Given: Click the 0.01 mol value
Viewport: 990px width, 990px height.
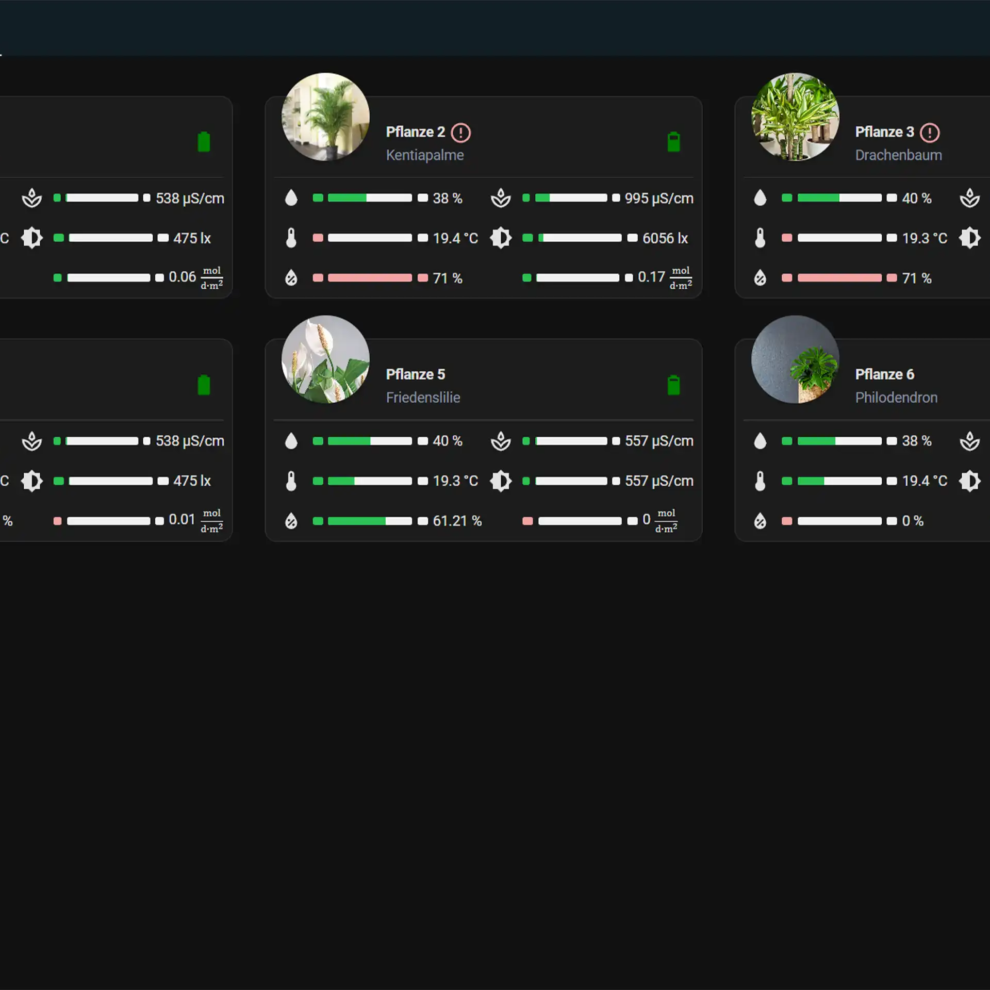Looking at the screenshot, I should 196,520.
